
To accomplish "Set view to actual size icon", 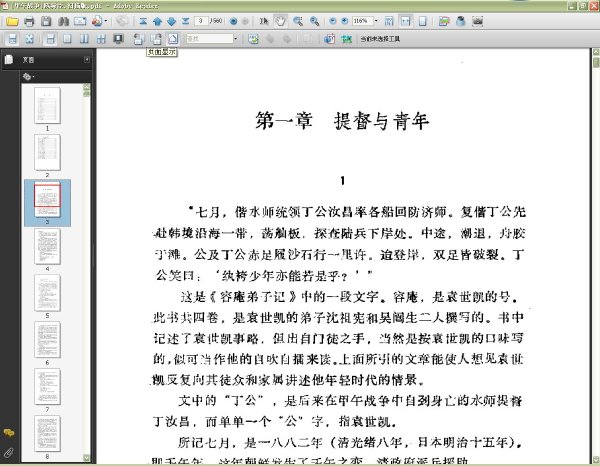I will tap(389, 21).
